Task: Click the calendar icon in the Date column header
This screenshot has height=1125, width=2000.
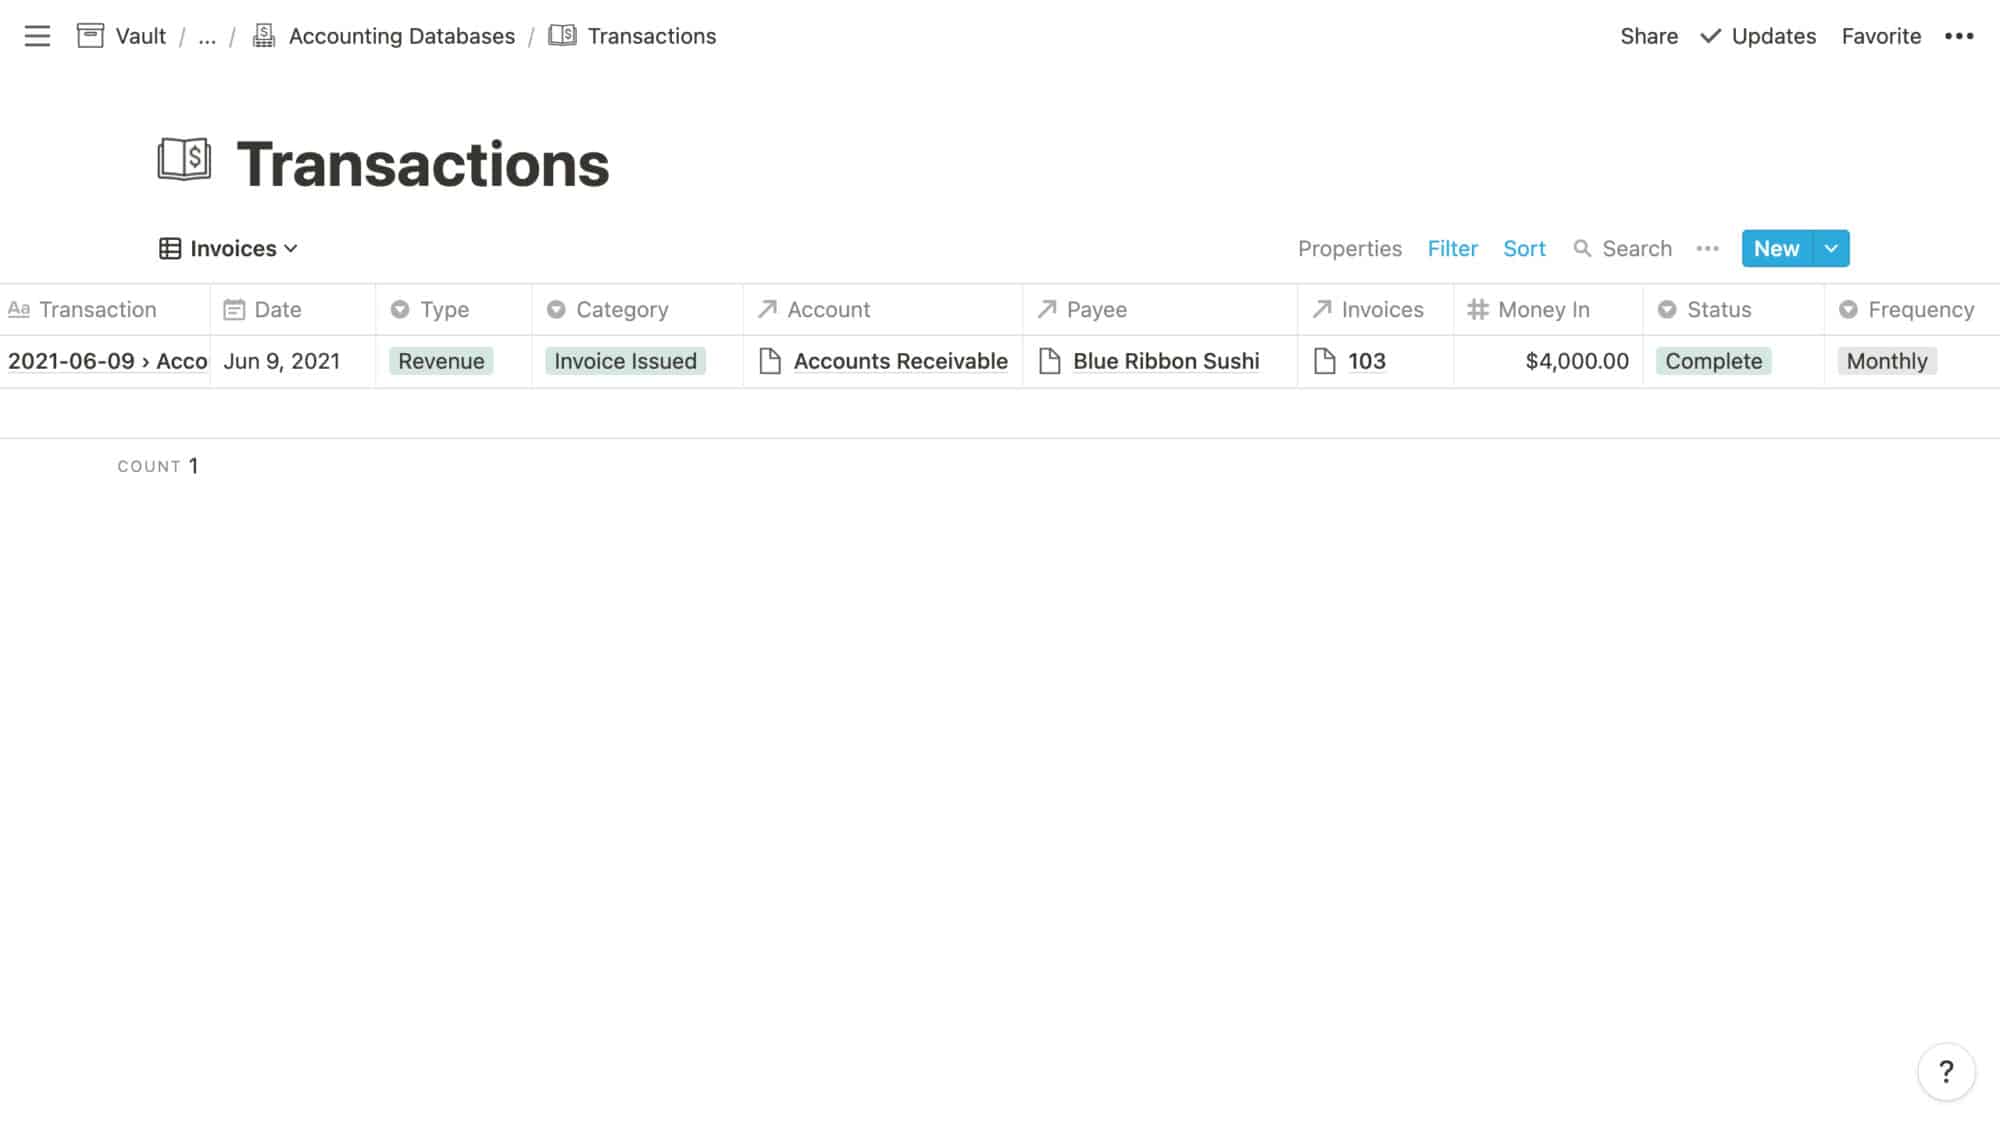Action: click(x=235, y=310)
